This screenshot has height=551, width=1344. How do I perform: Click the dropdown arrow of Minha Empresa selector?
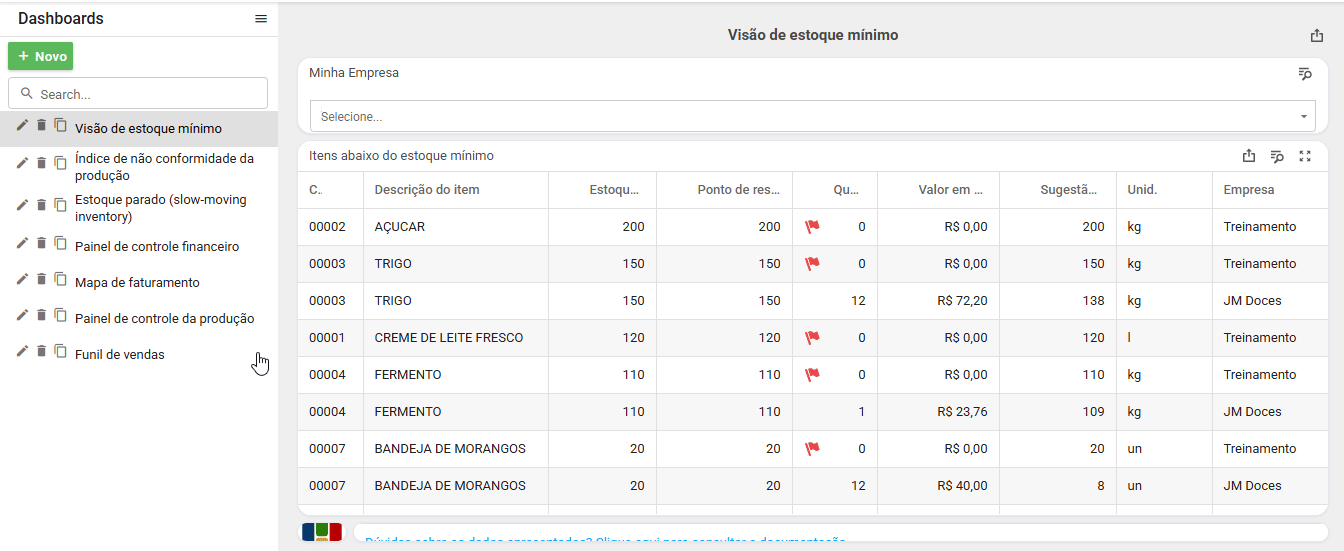click(x=1304, y=117)
